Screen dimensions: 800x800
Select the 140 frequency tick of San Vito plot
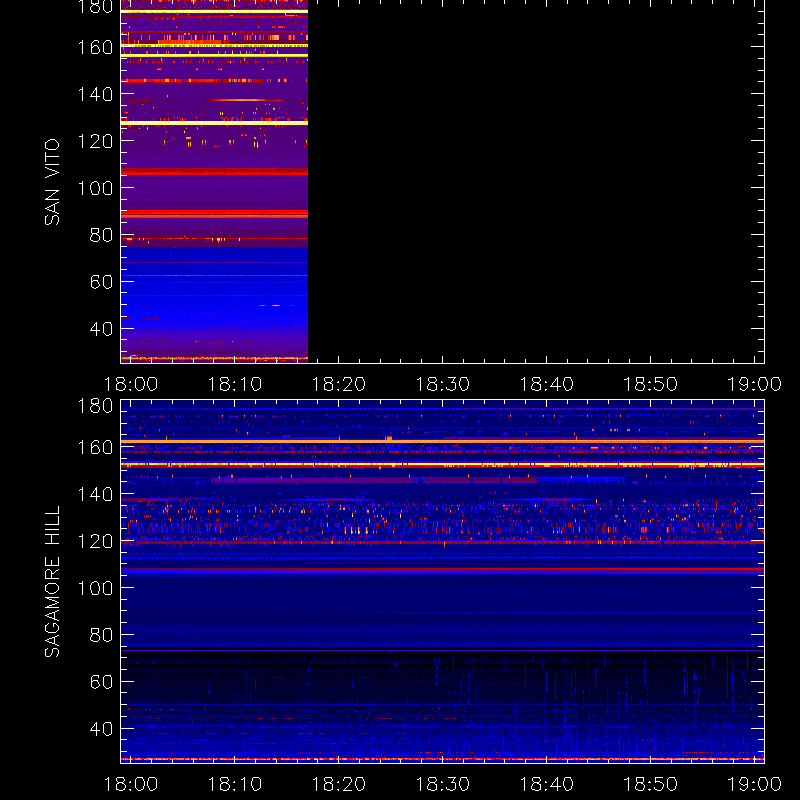(95, 94)
